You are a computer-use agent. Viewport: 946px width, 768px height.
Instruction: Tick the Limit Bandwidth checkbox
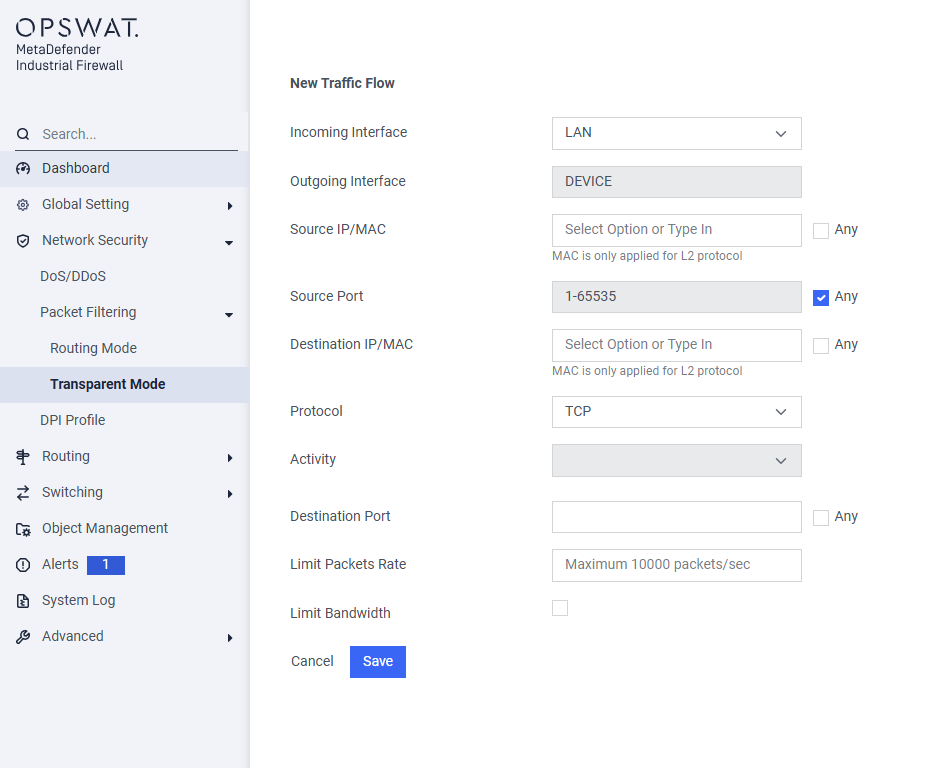coord(560,608)
